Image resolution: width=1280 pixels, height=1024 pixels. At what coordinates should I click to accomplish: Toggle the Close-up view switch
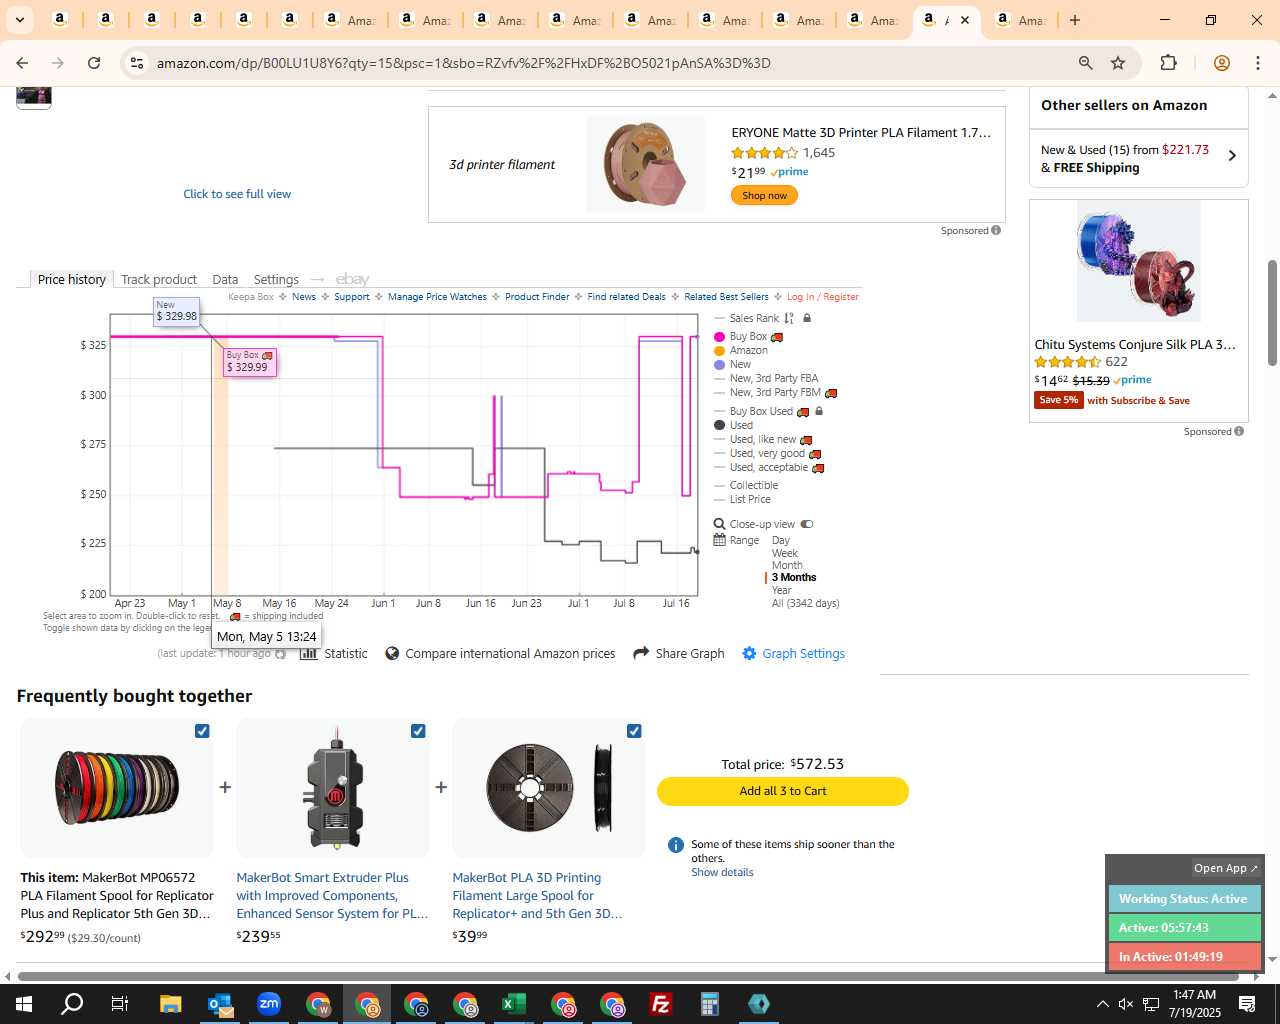tap(807, 524)
